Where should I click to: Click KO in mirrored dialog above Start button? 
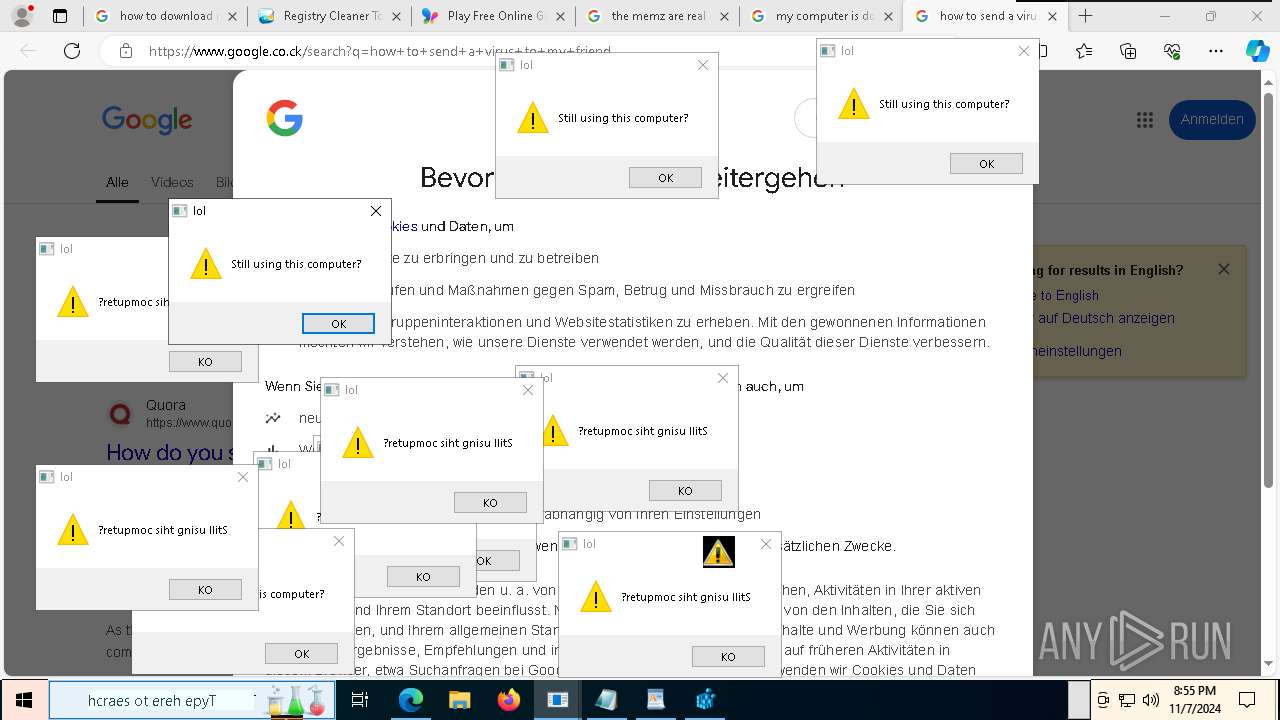pyautogui.click(x=205, y=590)
